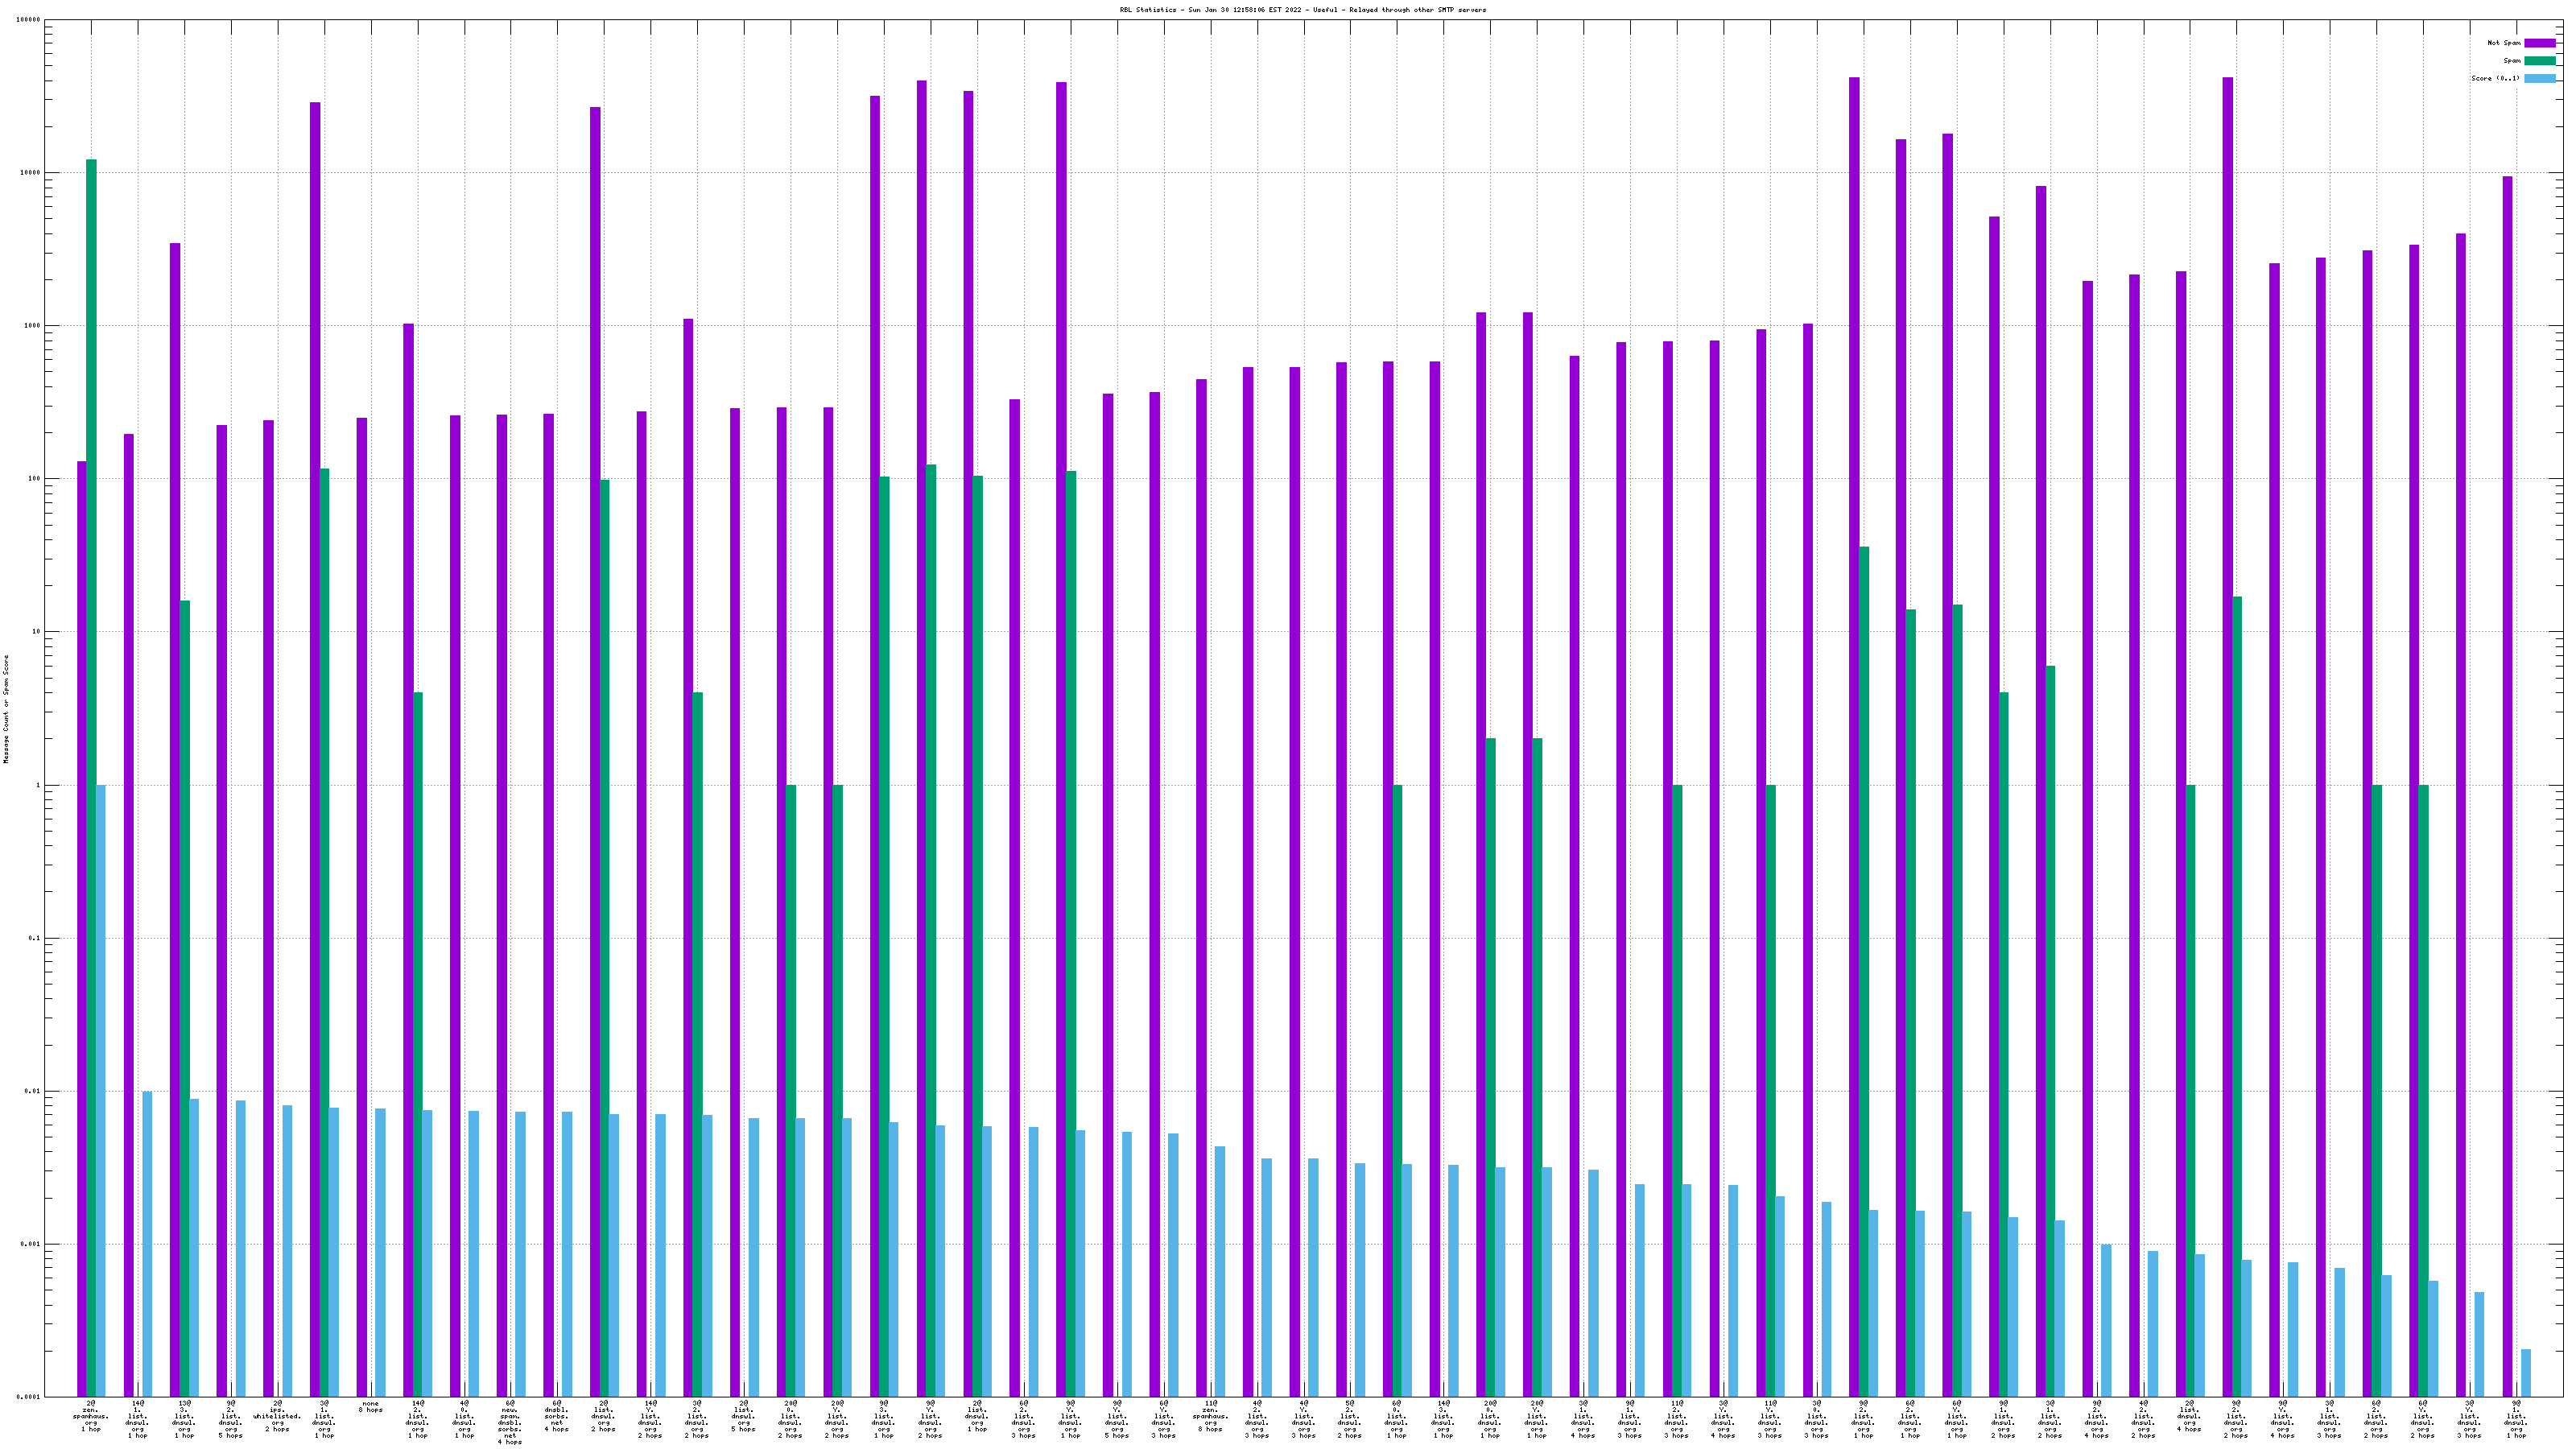Image resolution: width=2576 pixels, height=1449 pixels.
Task: Click the zen.spamhaus.org 1 hop x-axis label
Action: (x=91, y=1416)
